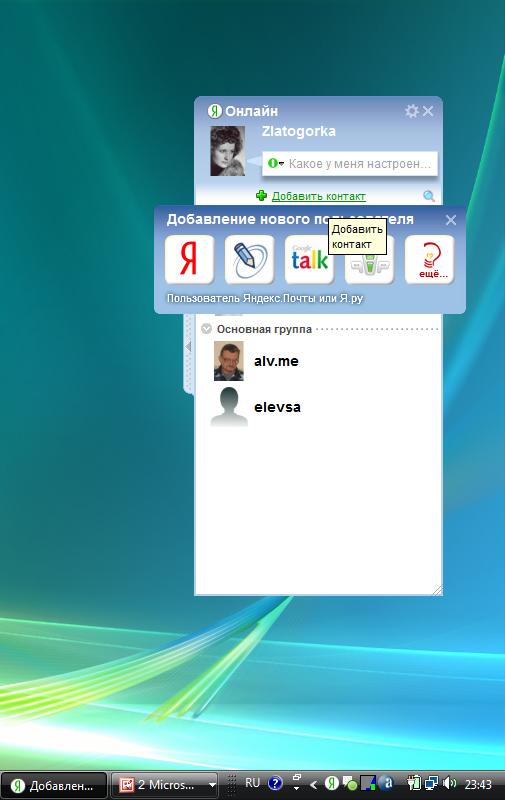Select the Google Talk service icon
Viewport: 505px width, 800px height.
[x=309, y=259]
